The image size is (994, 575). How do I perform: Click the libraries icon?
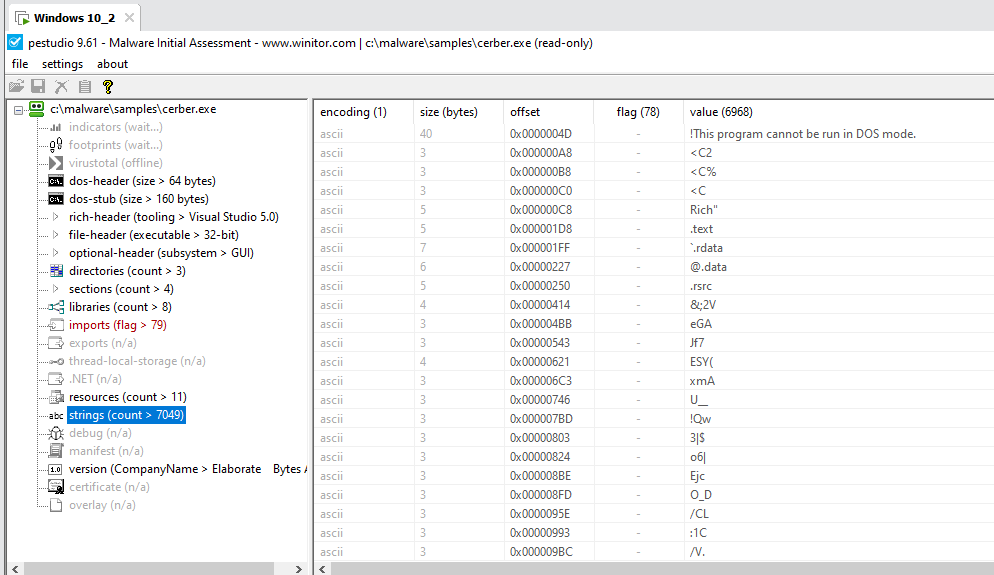click(56, 307)
